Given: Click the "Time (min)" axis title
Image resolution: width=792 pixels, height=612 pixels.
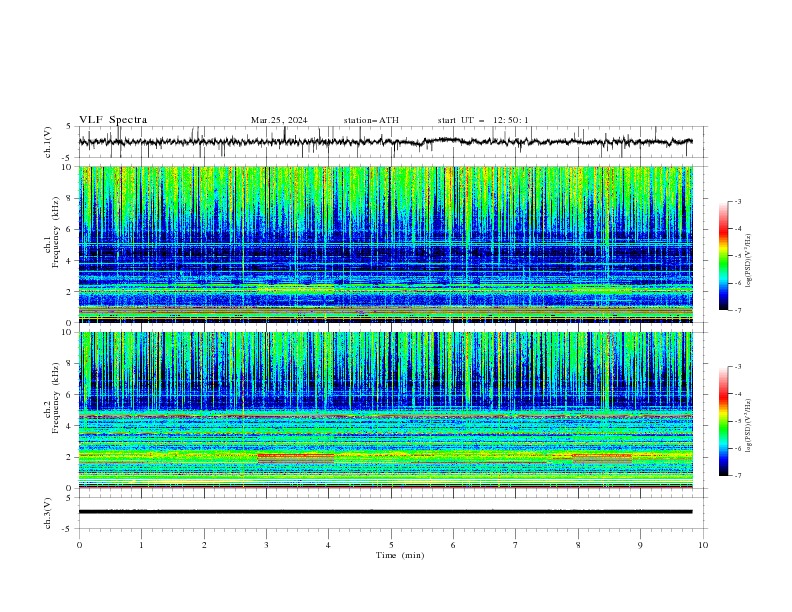Looking at the screenshot, I should [x=400, y=555].
